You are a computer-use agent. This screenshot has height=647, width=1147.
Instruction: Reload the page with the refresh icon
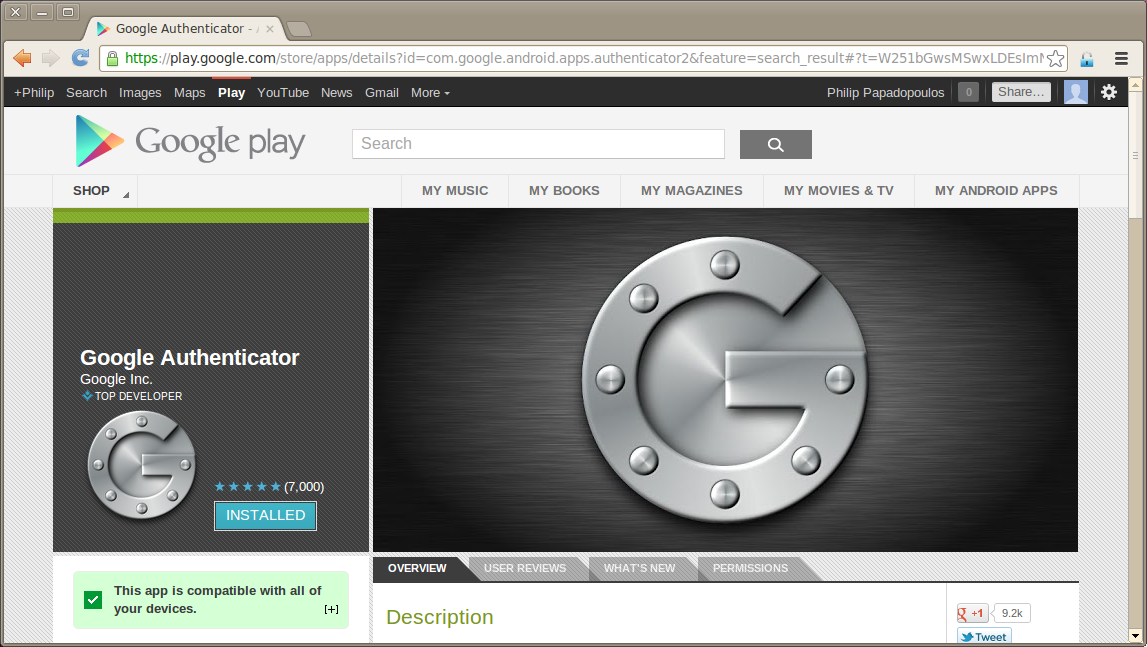pos(80,58)
